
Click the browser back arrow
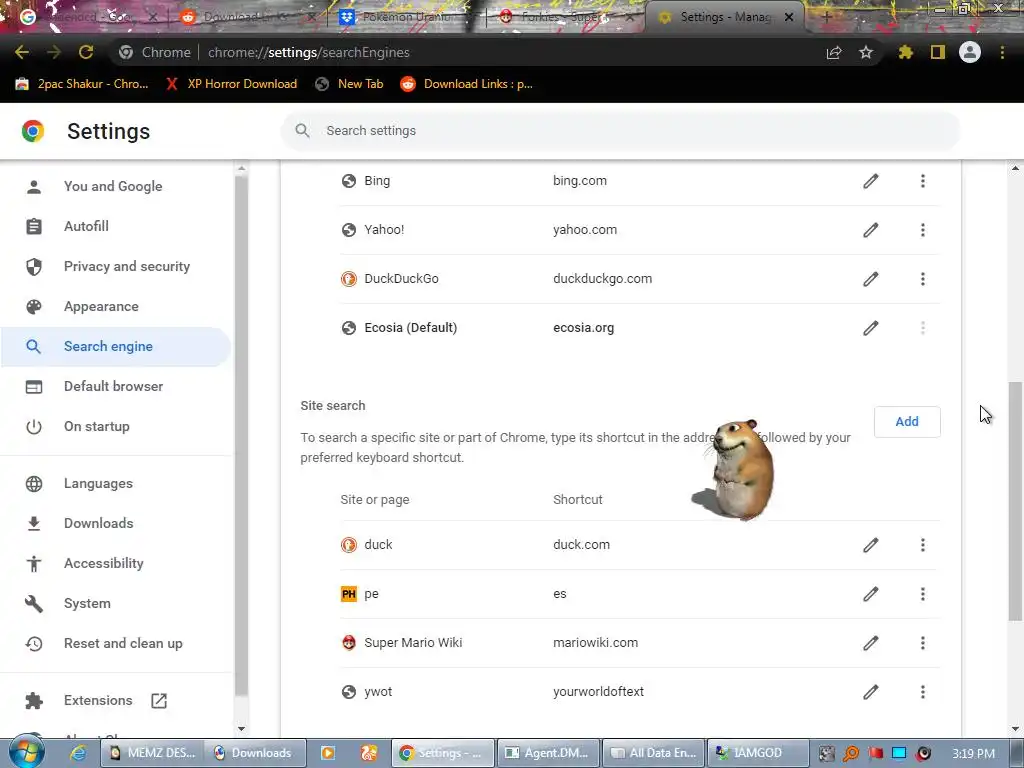tap(22, 52)
